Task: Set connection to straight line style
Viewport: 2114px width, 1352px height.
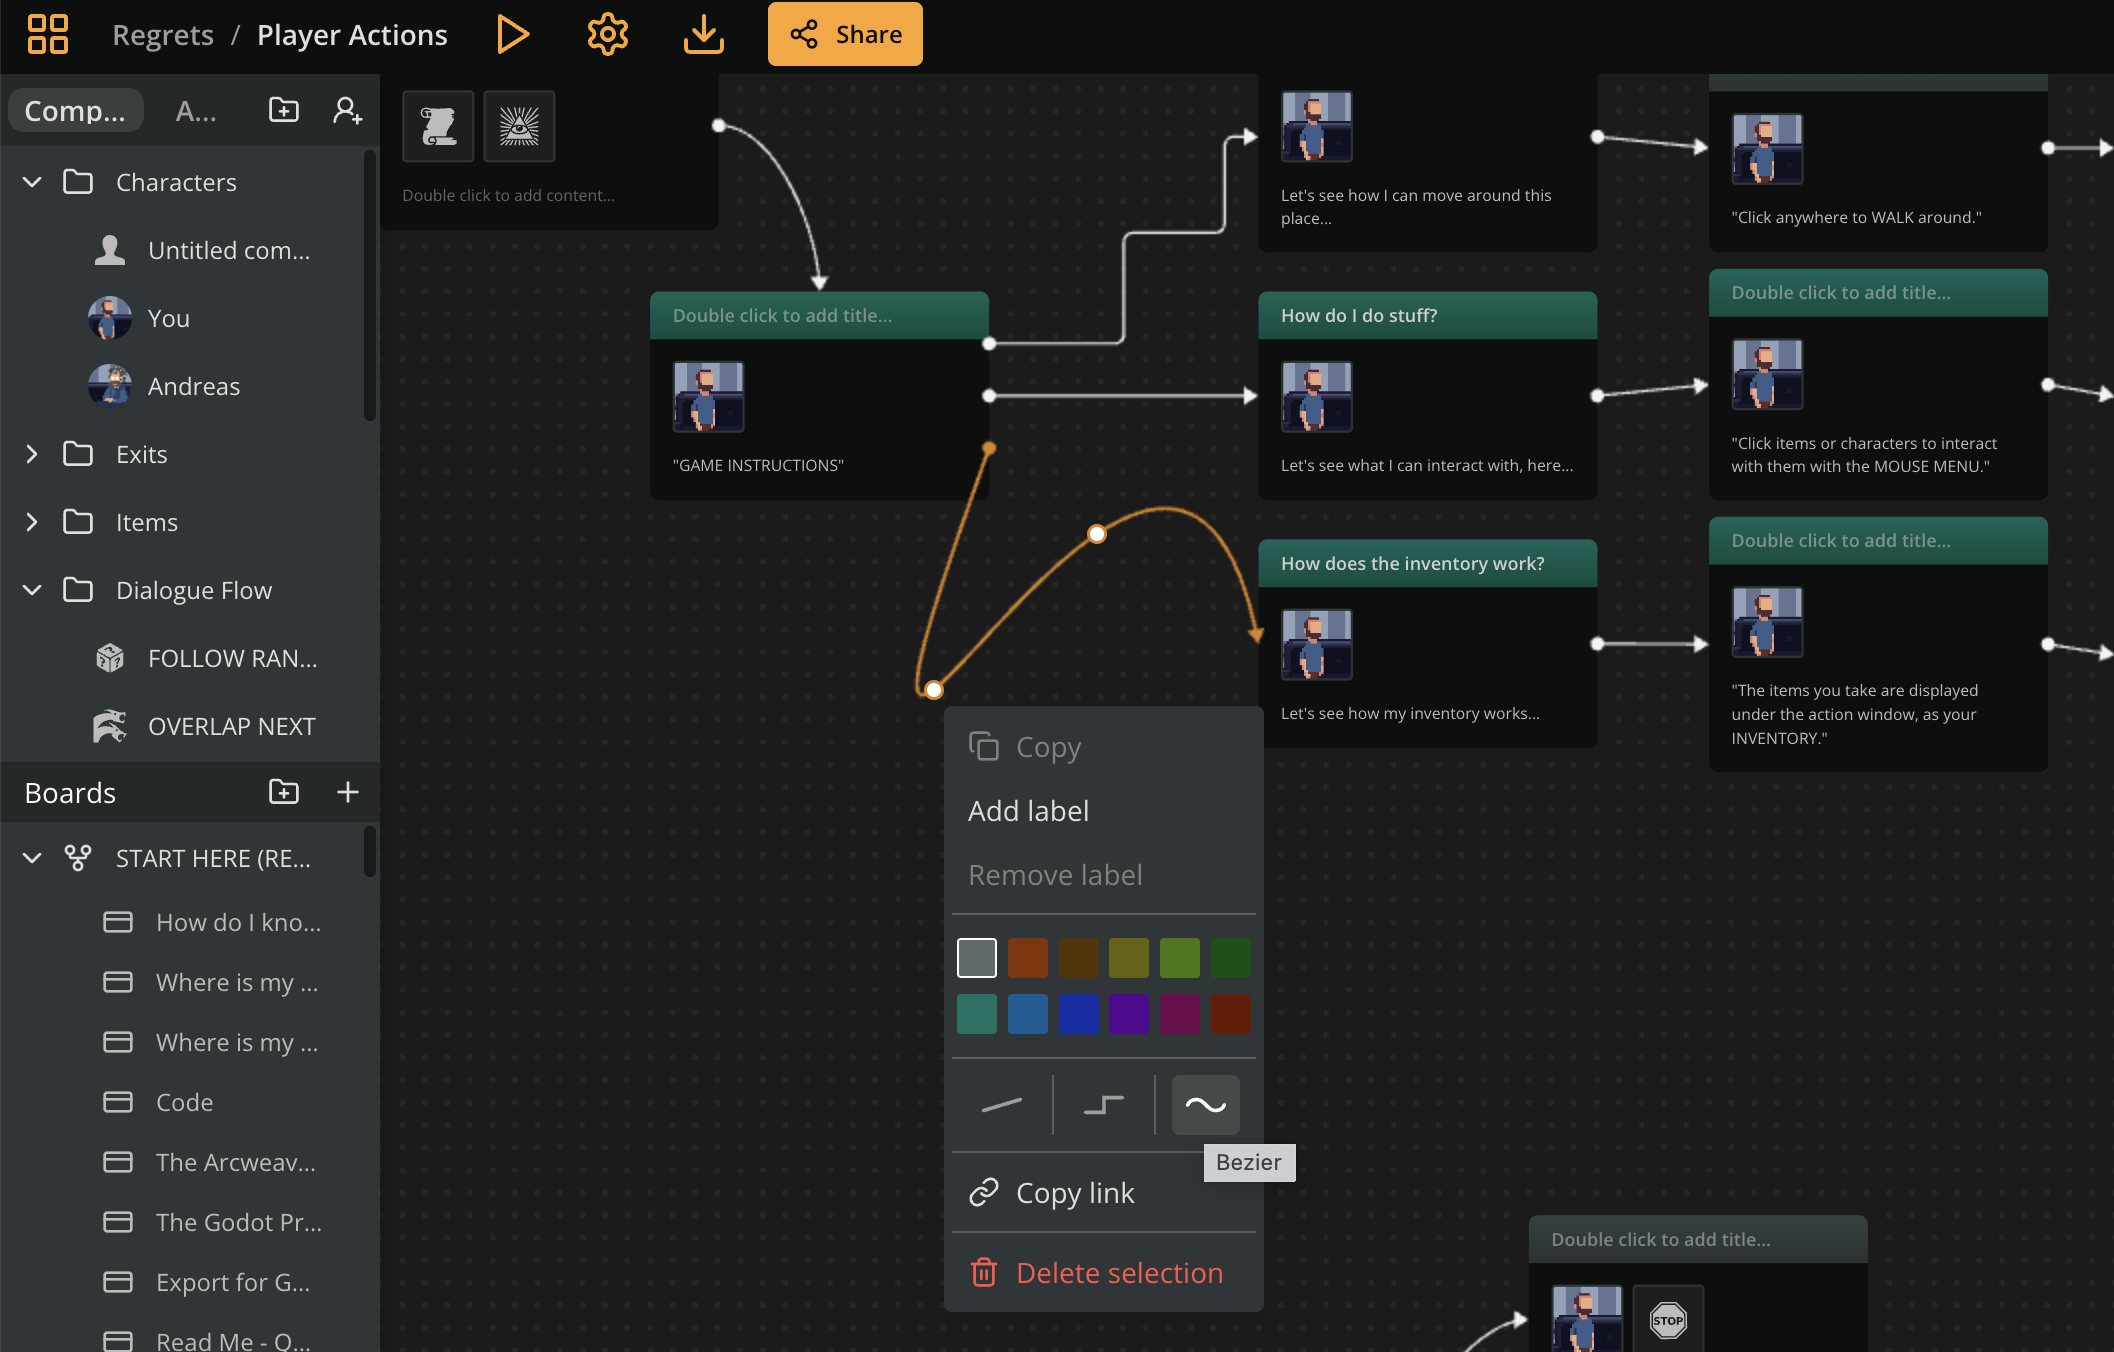Action: [x=1002, y=1105]
